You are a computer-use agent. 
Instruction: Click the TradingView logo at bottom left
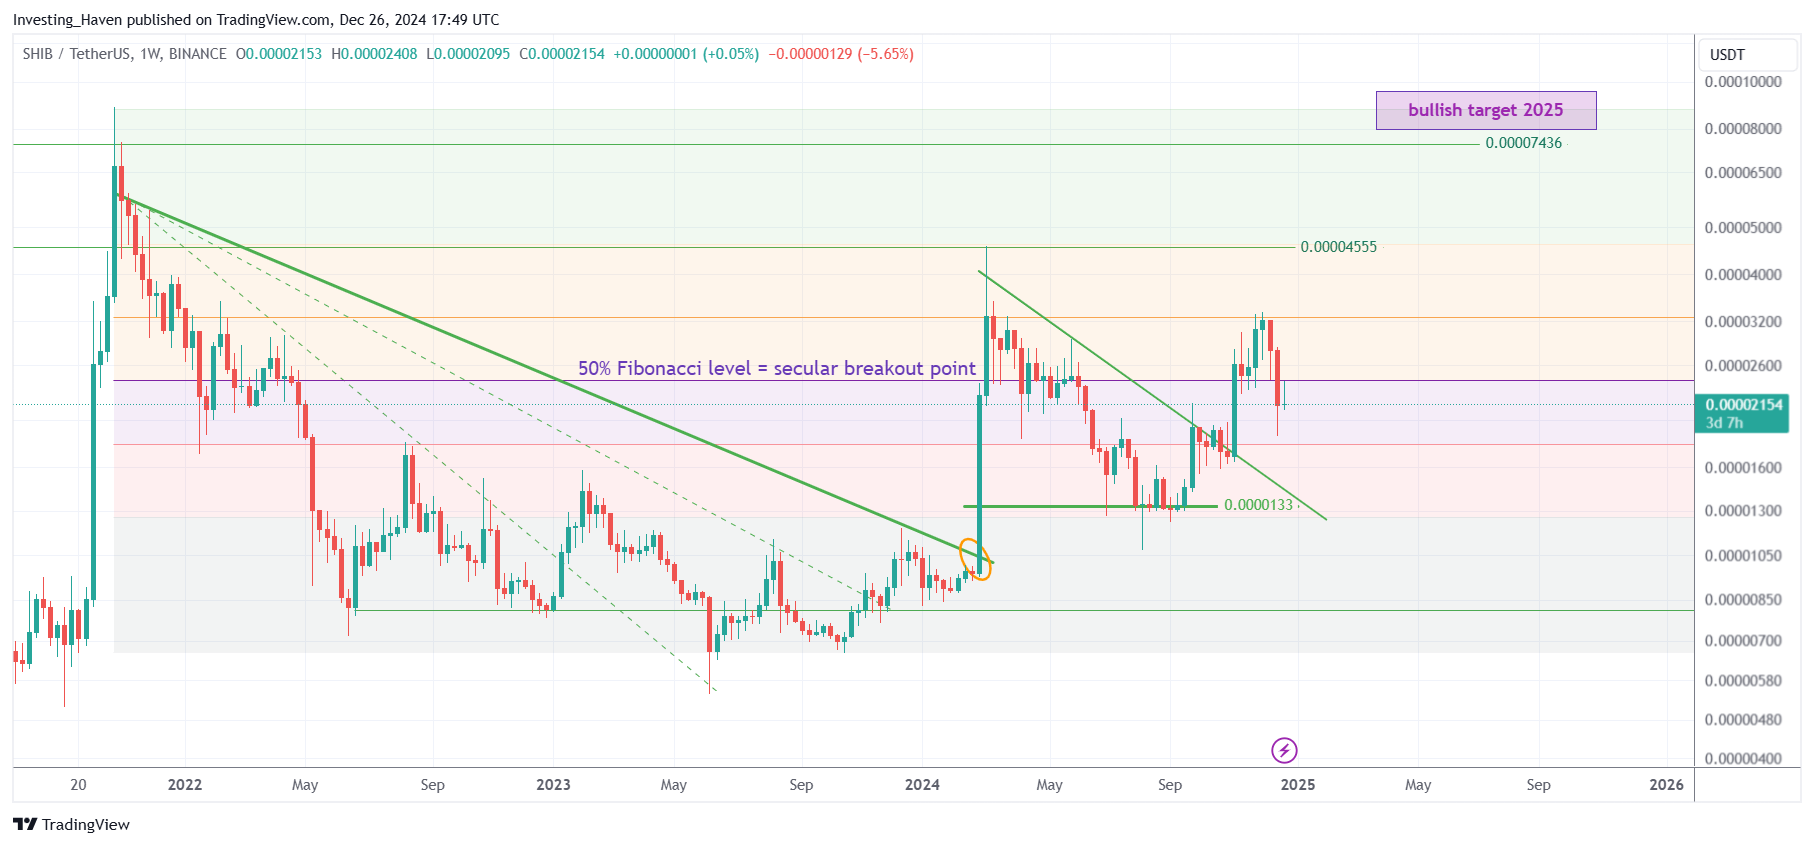point(71,824)
